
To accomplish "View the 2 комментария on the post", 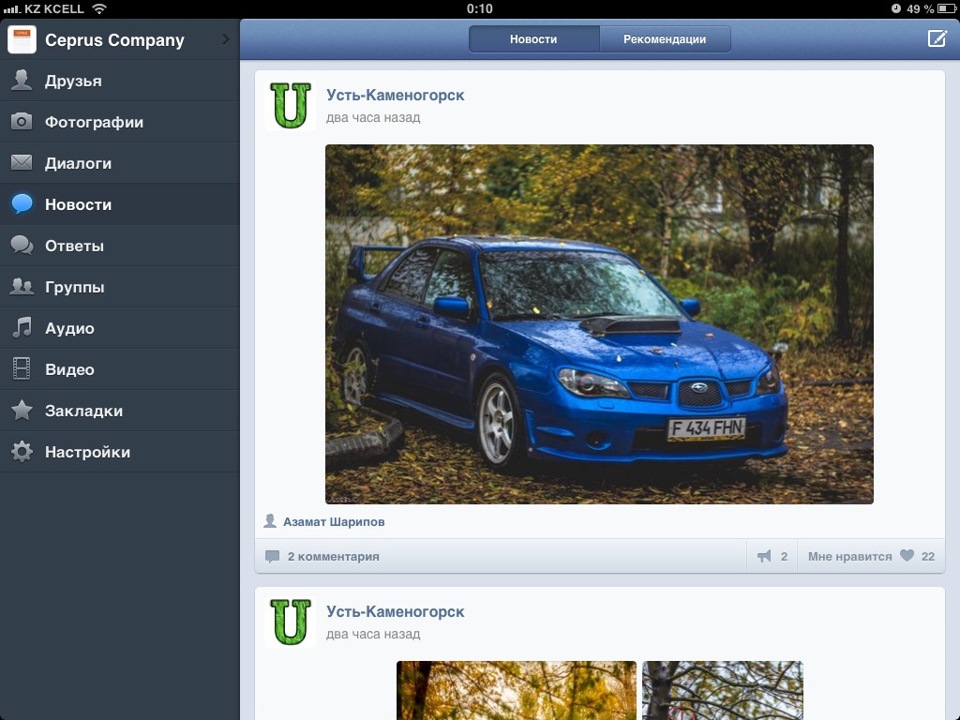I will [320, 555].
